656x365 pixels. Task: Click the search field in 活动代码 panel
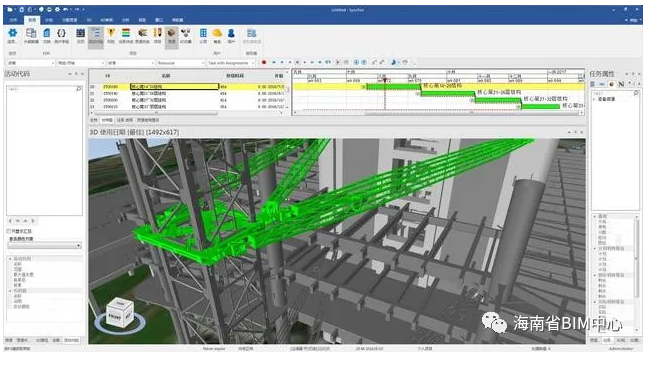pyautogui.click(x=44, y=89)
